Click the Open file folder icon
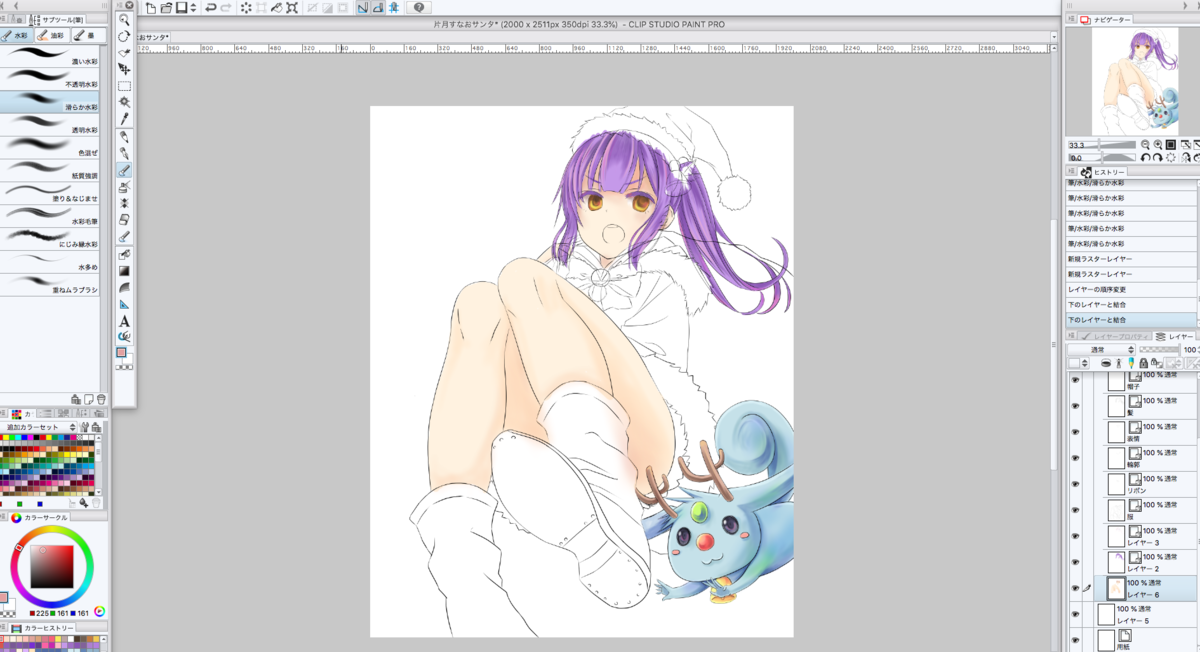This screenshot has height=652, width=1200. pyautogui.click(x=166, y=8)
